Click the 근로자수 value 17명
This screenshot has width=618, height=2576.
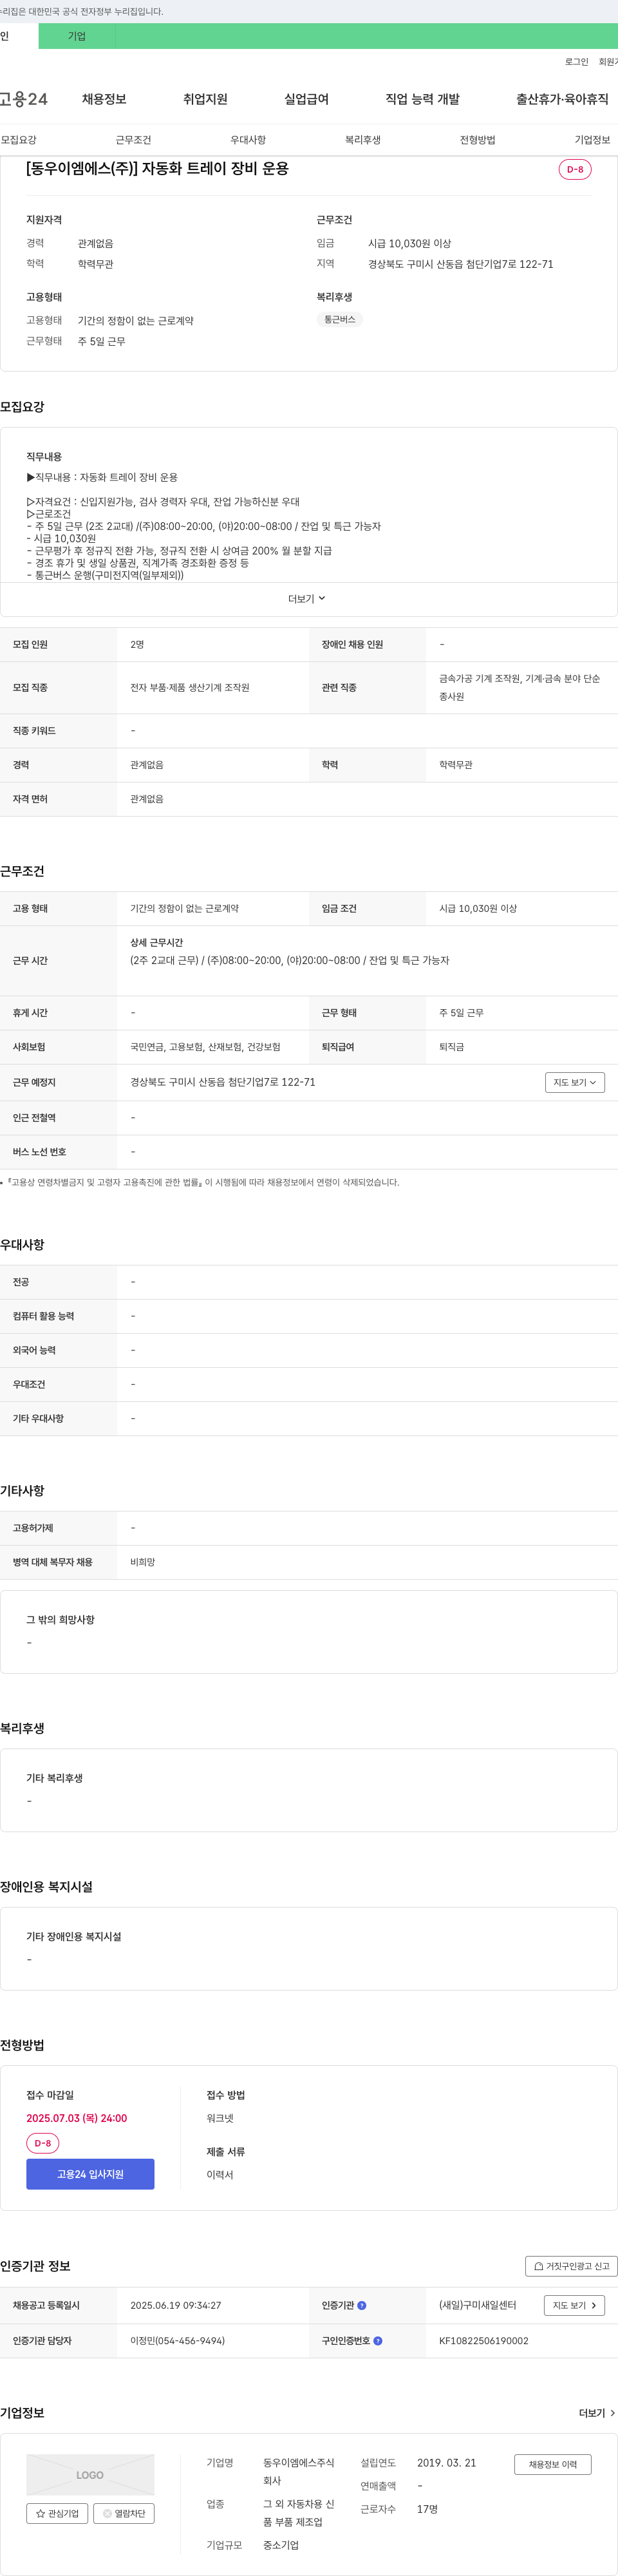427,2509
